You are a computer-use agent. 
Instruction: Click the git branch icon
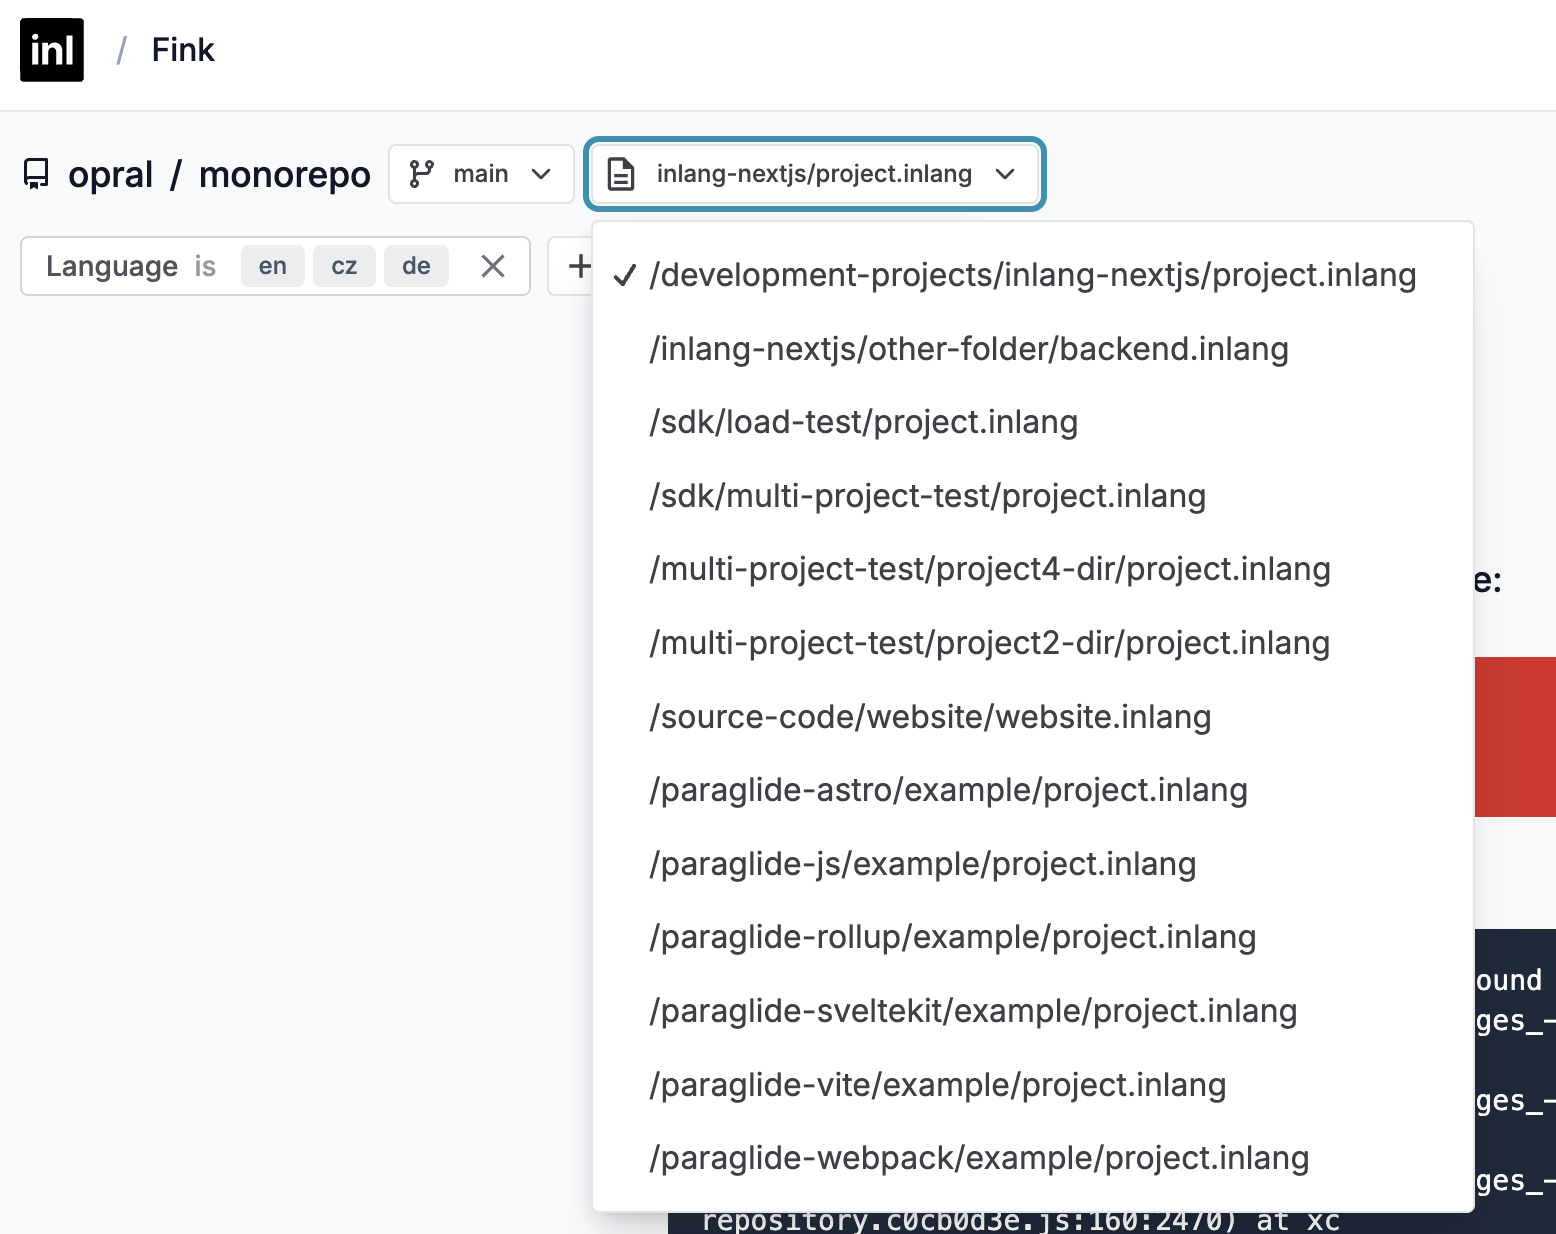[x=422, y=174]
